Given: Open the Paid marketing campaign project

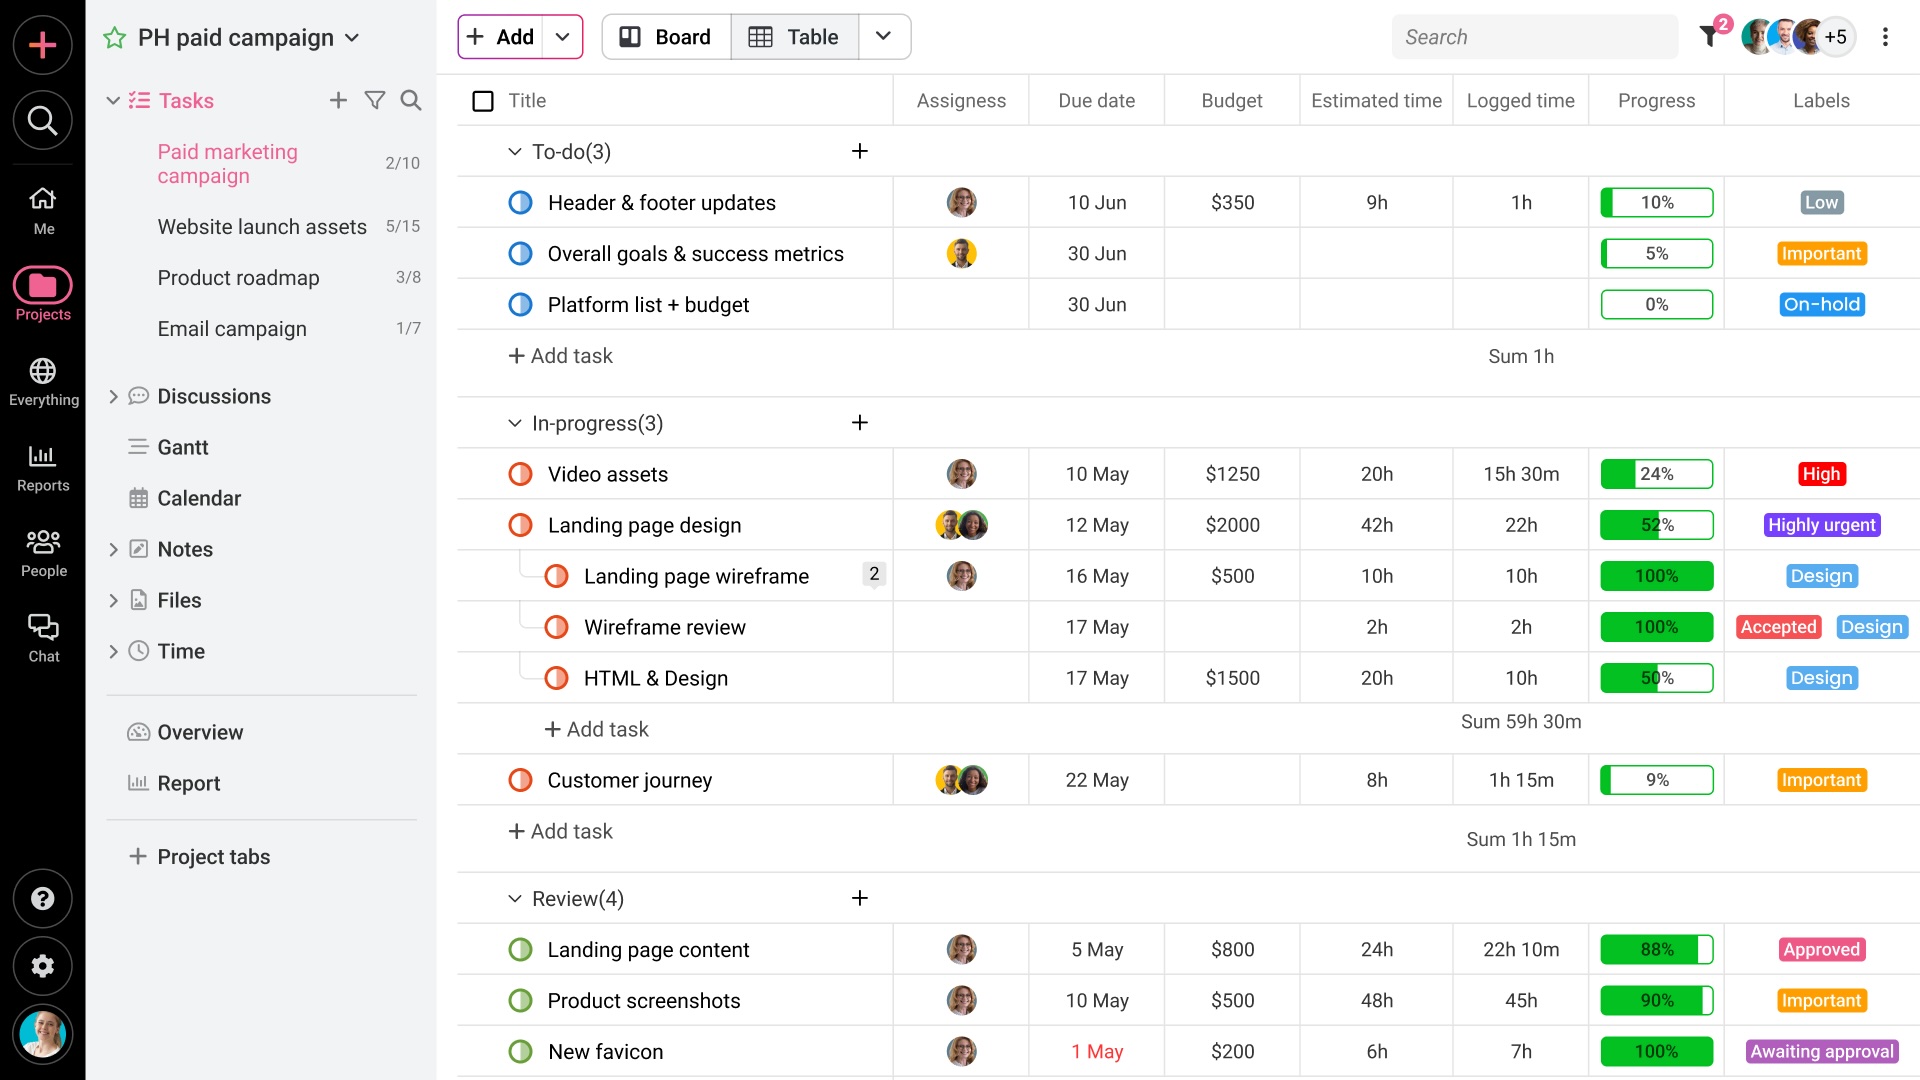Looking at the screenshot, I should click(x=227, y=163).
